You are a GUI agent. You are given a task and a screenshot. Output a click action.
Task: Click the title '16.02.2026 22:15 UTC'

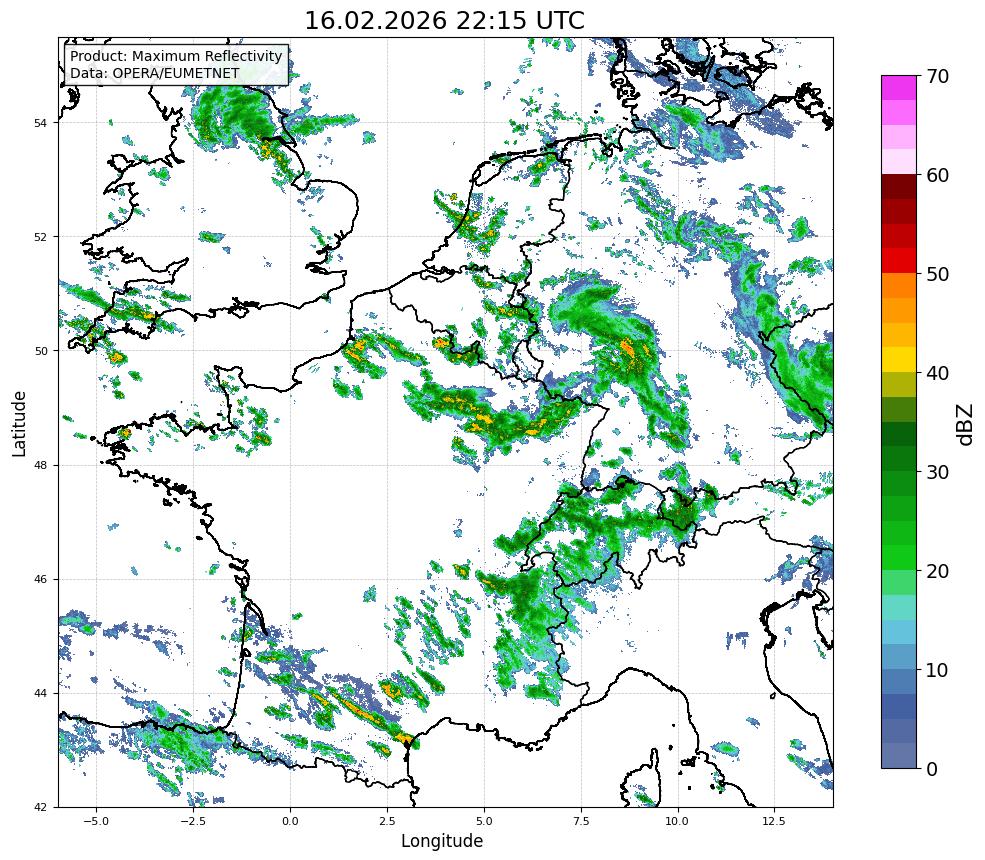tap(444, 20)
